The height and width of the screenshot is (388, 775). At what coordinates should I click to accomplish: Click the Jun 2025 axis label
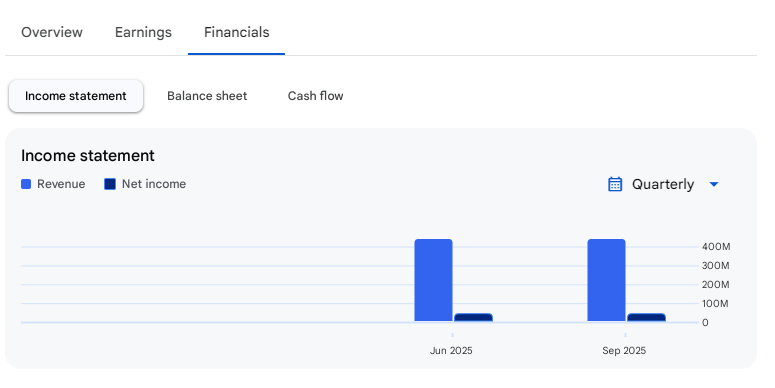(x=451, y=350)
